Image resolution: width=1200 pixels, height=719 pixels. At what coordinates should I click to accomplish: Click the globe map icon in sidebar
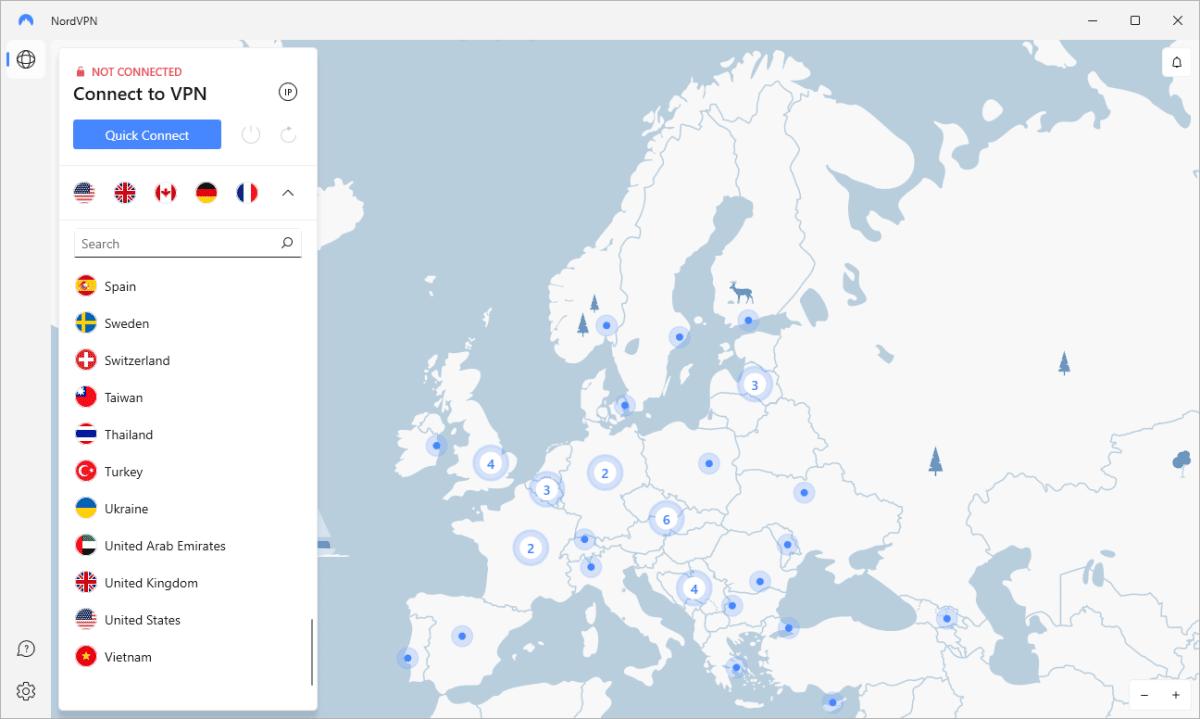[x=26, y=59]
